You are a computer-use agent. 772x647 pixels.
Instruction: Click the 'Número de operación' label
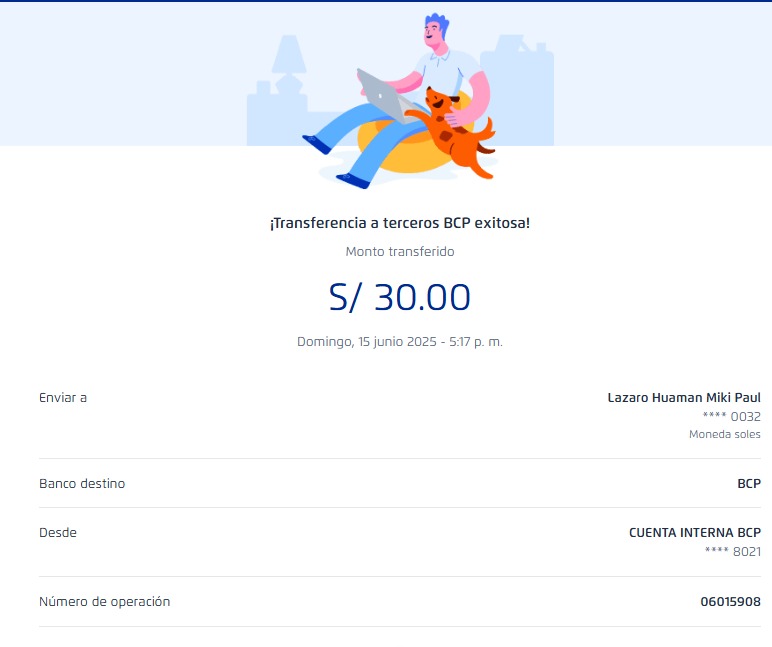105,602
